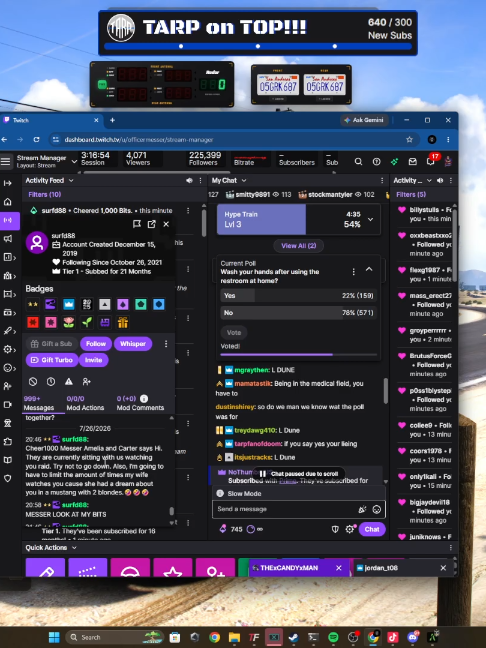Click the Send a message field
Image resolution: width=486 pixels, height=648 pixels.
click(x=286, y=509)
